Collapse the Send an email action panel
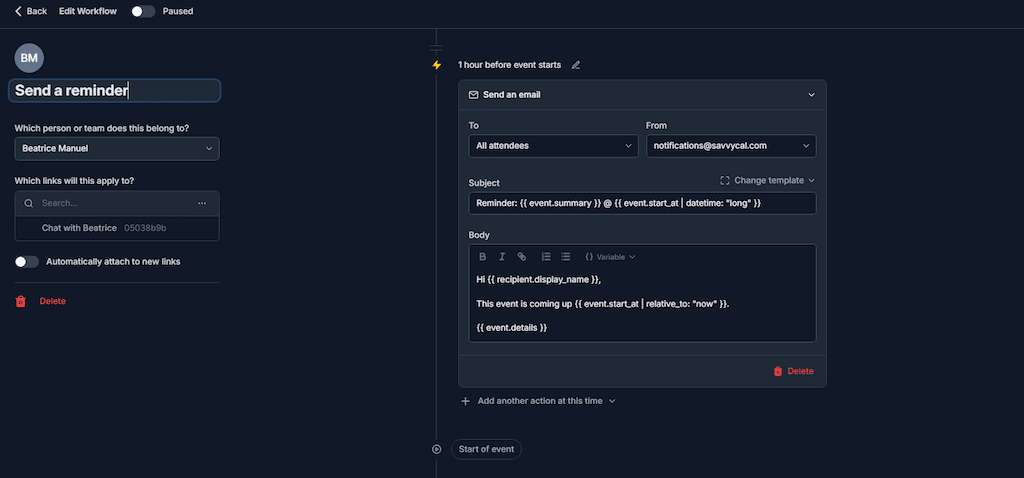Image resolution: width=1024 pixels, height=478 pixels. coord(811,95)
